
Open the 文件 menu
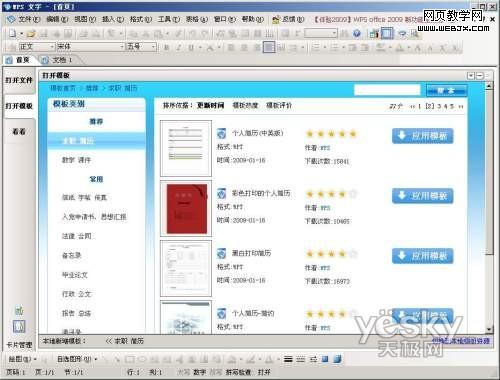point(29,20)
